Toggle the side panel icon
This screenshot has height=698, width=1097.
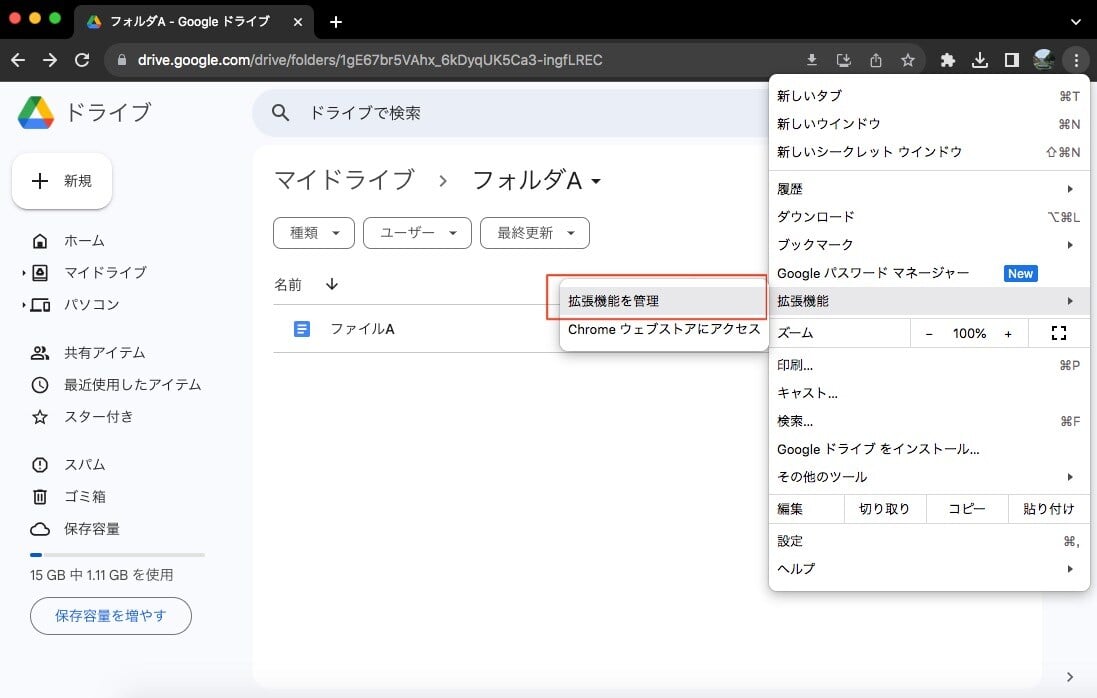[1012, 60]
